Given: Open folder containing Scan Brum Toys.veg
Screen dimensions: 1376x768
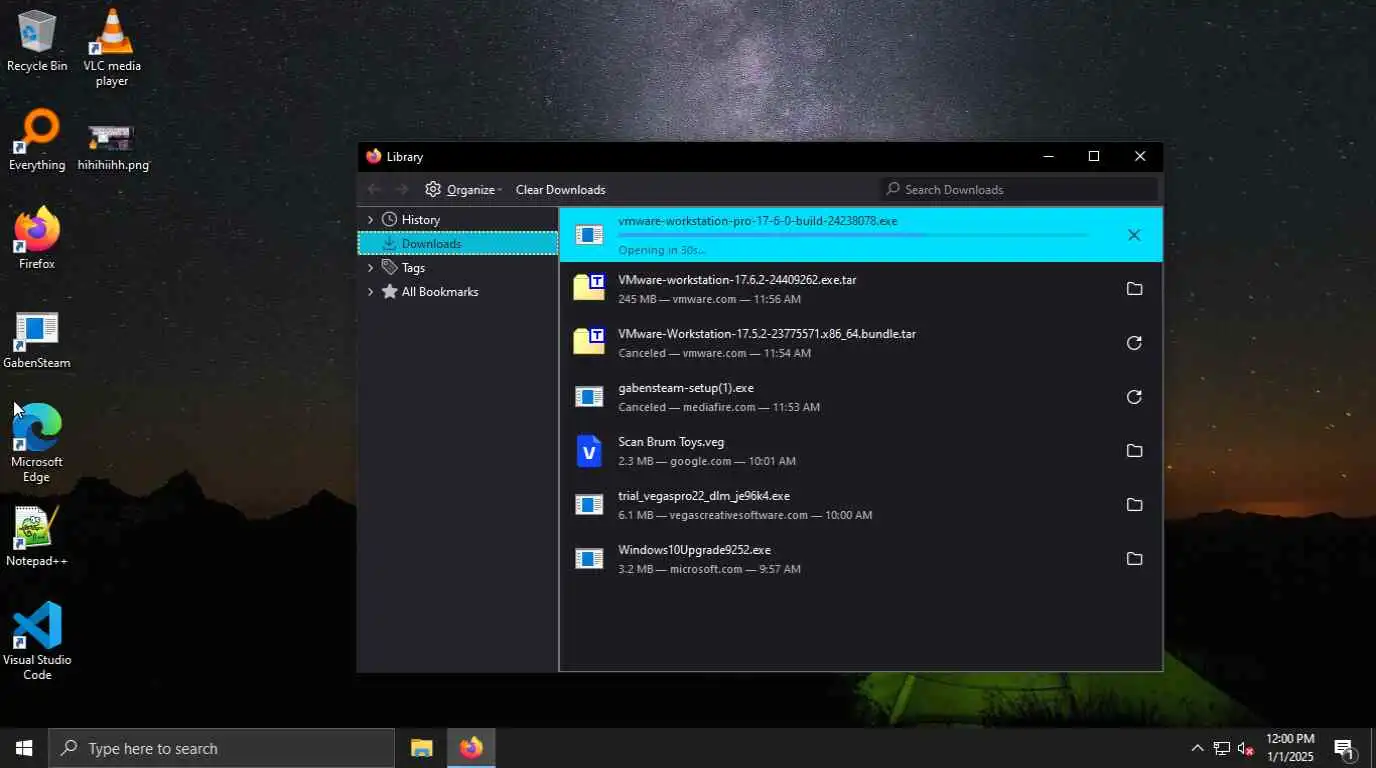Looking at the screenshot, I should [1134, 451].
